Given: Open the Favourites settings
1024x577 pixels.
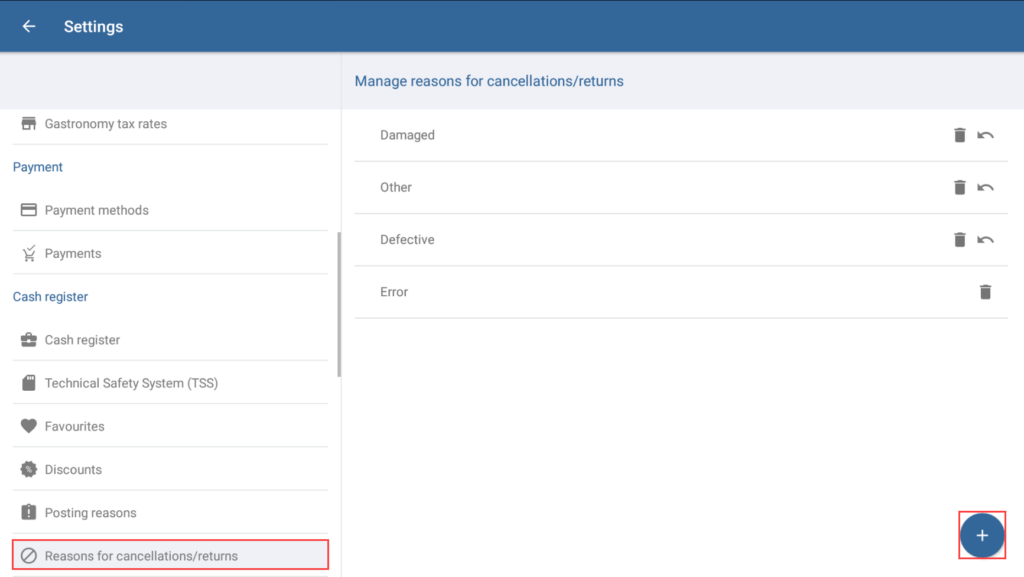Looking at the screenshot, I should click(75, 426).
